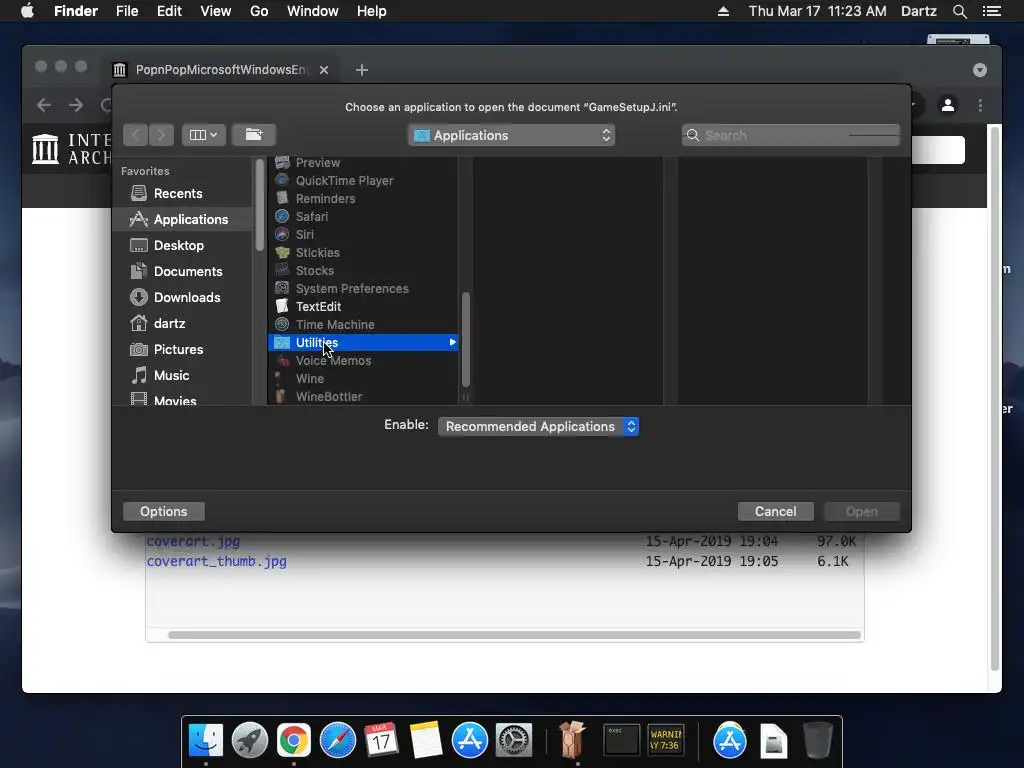Viewport: 1024px width, 768px height.
Task: Close the PopnPopMicrosoftWindows browser tab
Action: [324, 70]
